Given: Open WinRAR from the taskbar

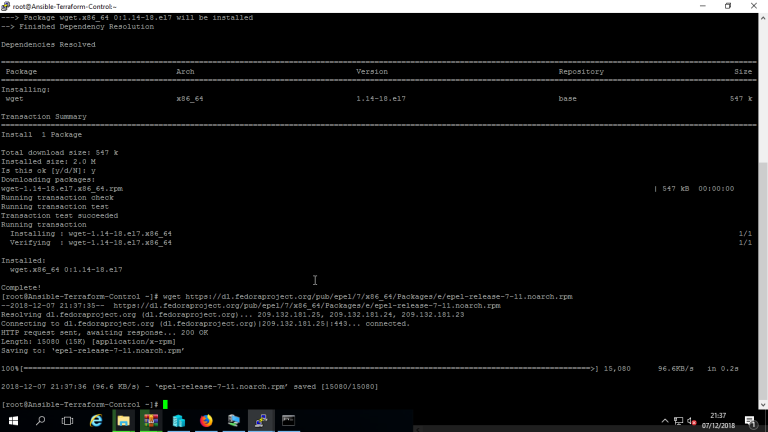Looking at the screenshot, I should pyautogui.click(x=151, y=421).
